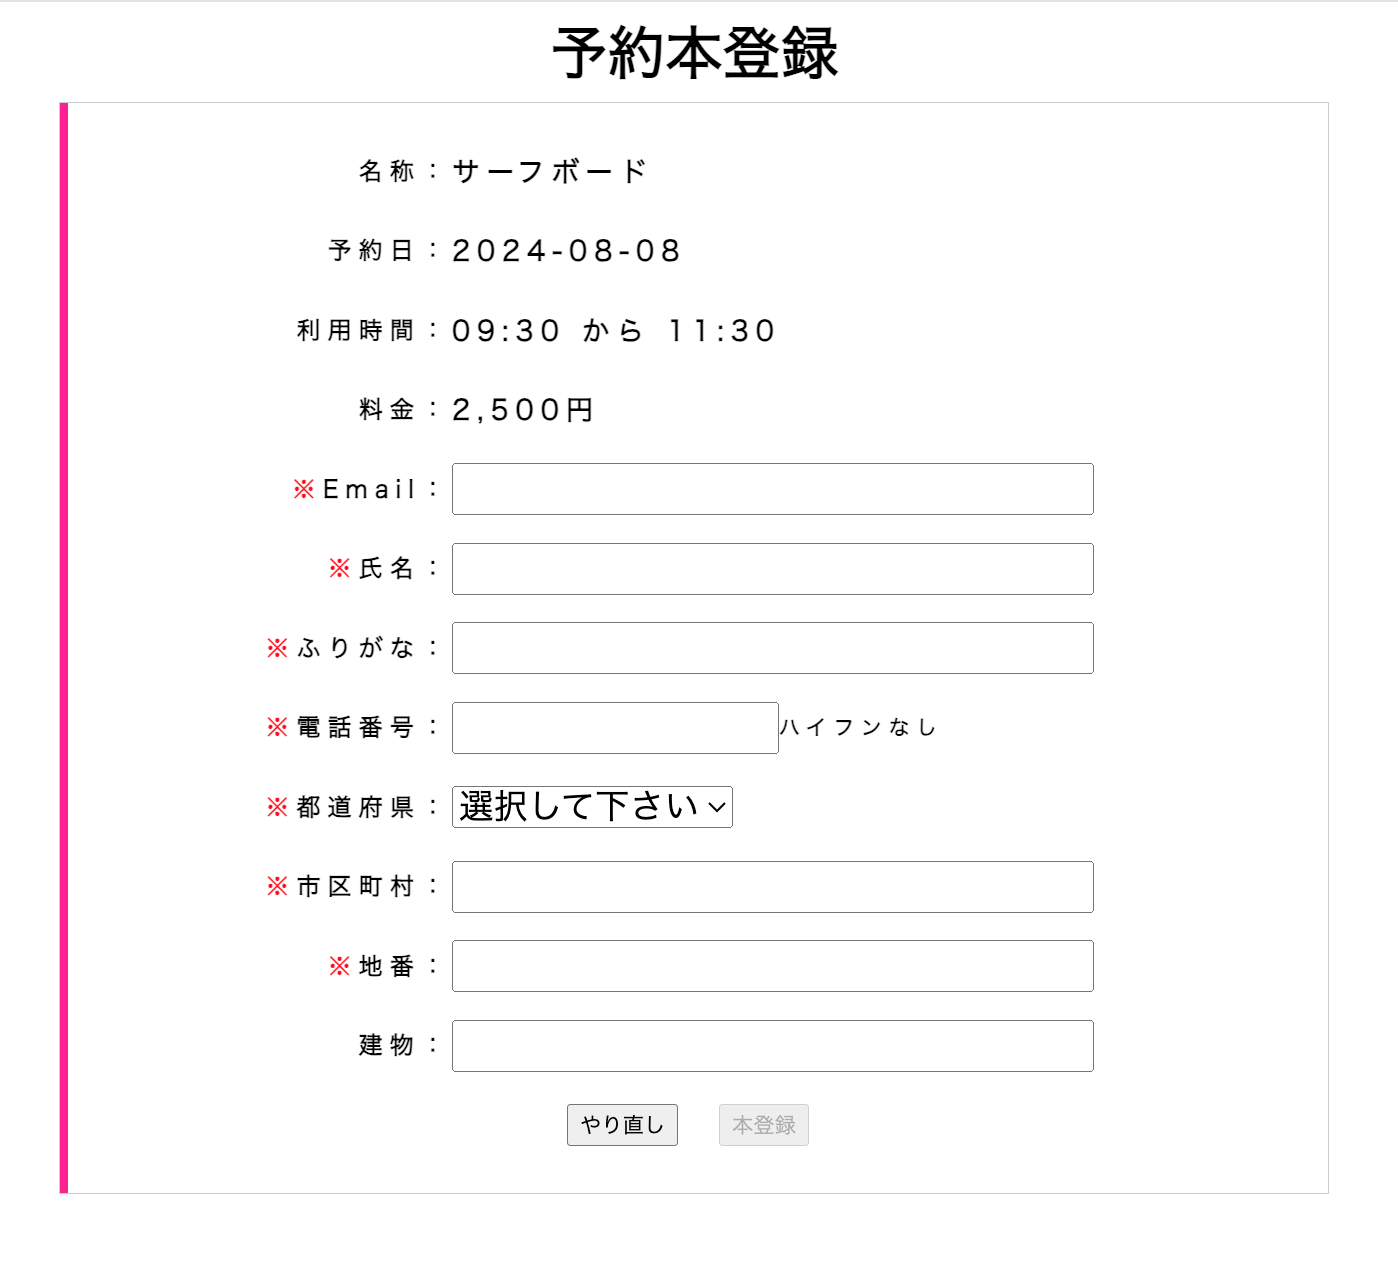Open the 都道府県 prefecture dropdown

point(592,806)
